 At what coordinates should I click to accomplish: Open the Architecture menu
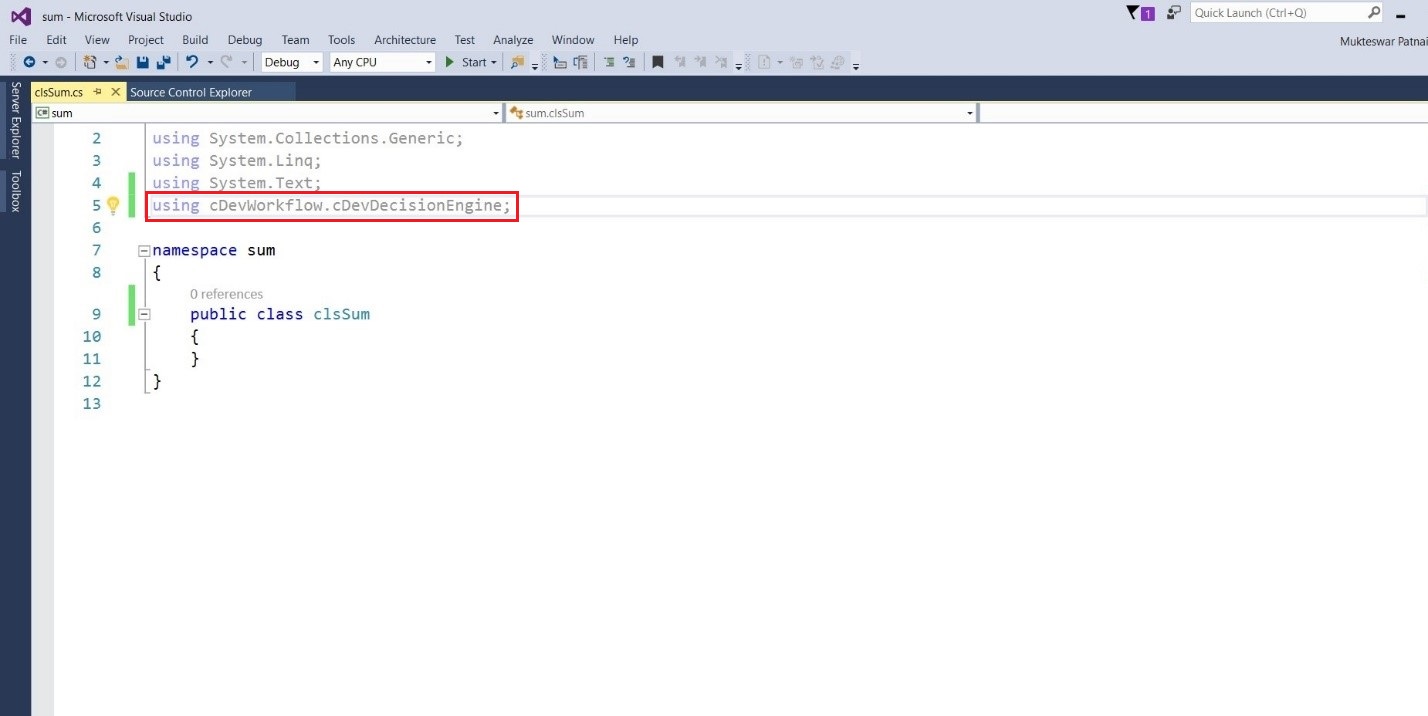[404, 40]
